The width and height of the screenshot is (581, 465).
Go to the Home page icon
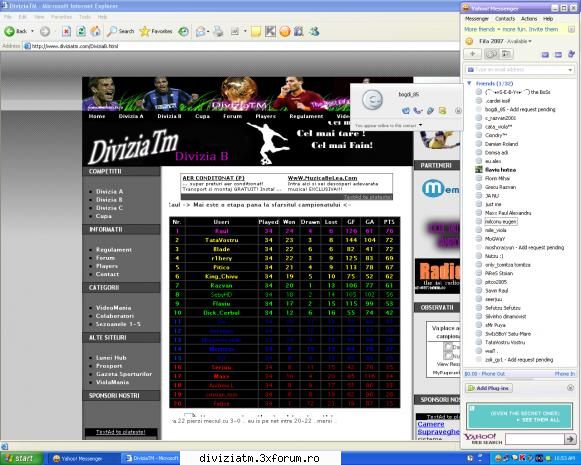click(x=95, y=31)
